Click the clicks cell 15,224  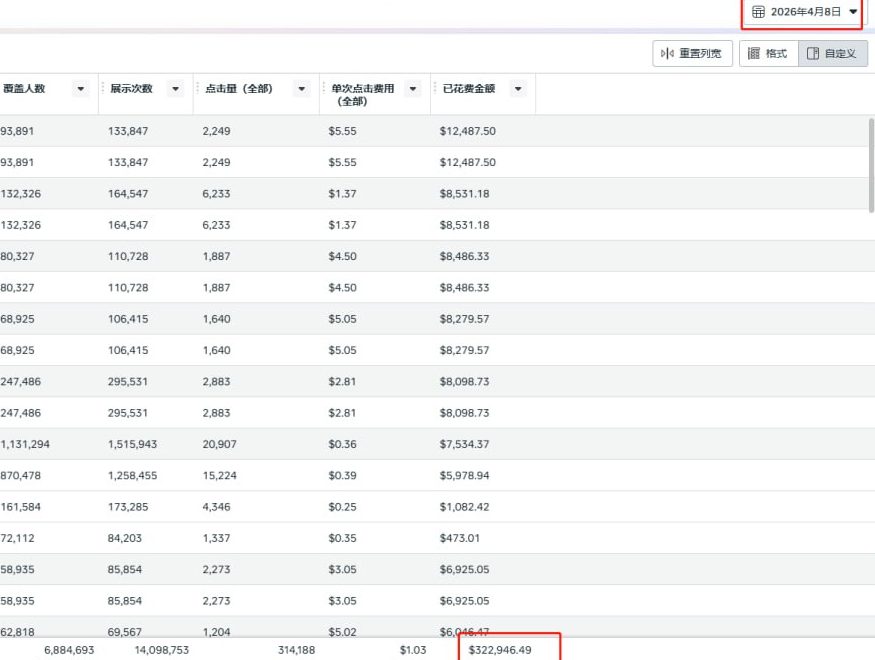click(219, 475)
